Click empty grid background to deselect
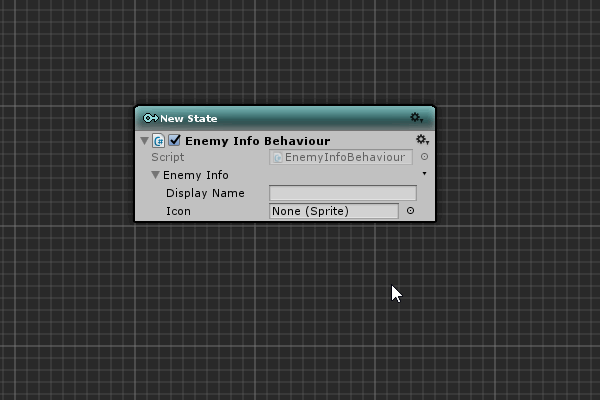 point(500,320)
